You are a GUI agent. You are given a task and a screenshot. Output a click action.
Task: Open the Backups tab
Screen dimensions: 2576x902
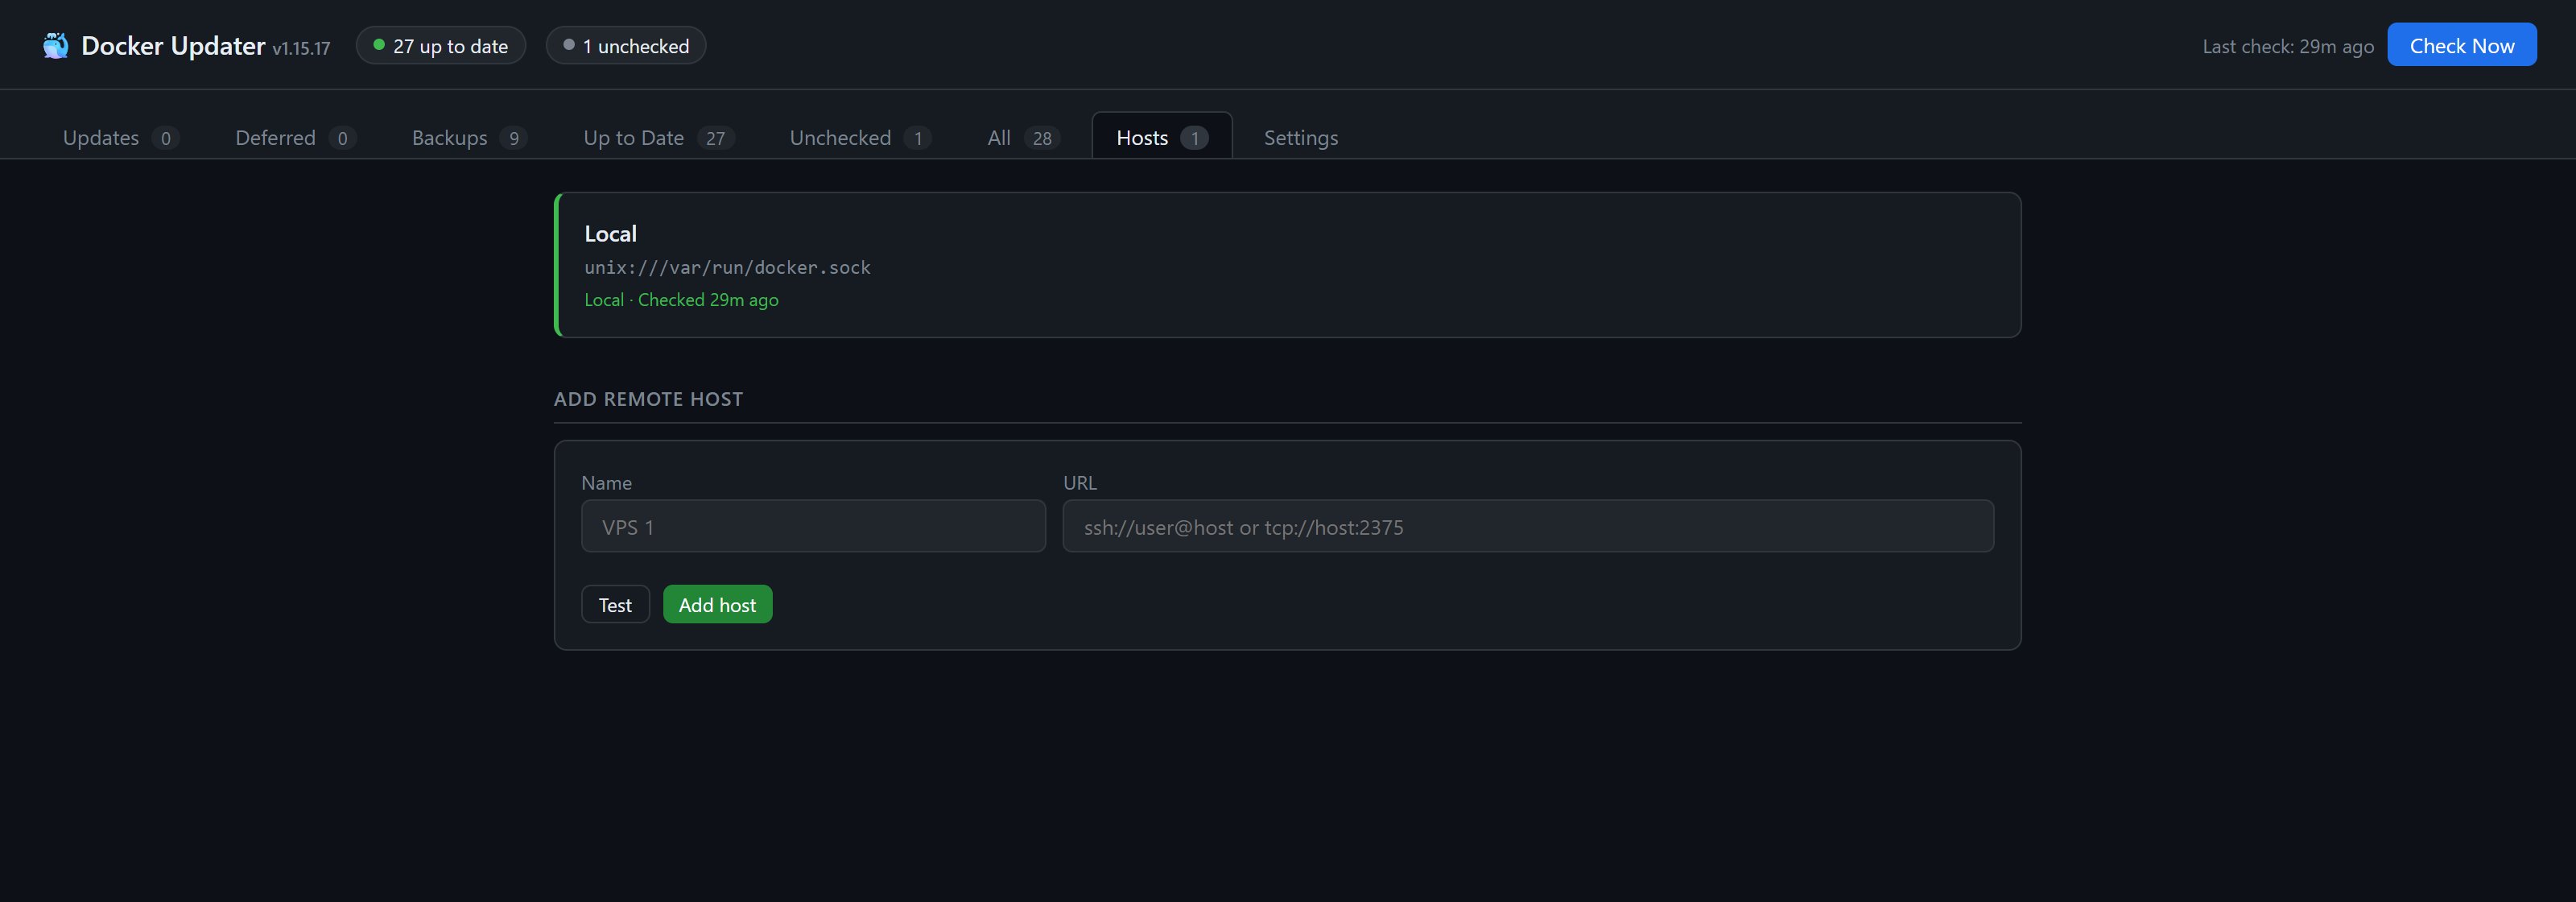[469, 138]
